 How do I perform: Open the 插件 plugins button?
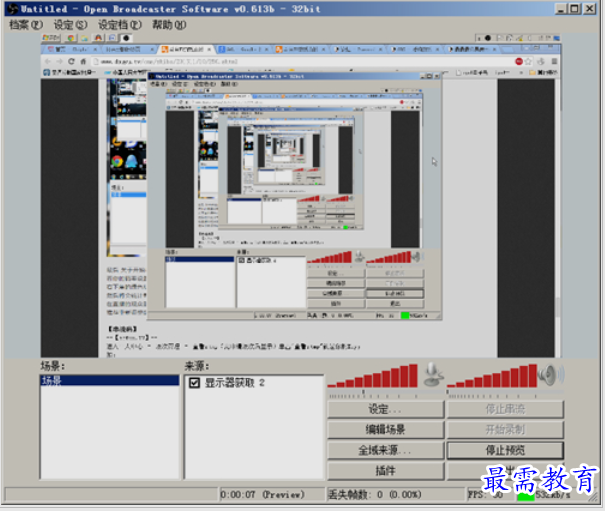click(x=386, y=471)
